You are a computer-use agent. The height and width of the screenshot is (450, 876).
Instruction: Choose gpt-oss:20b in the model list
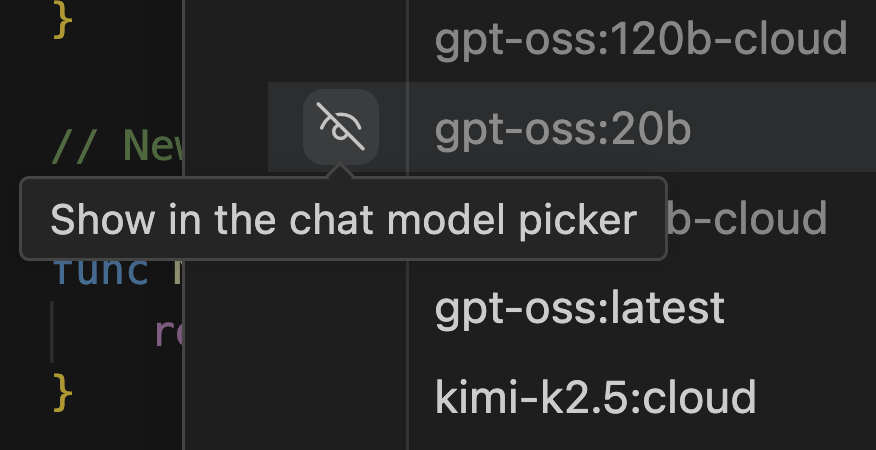coord(563,129)
